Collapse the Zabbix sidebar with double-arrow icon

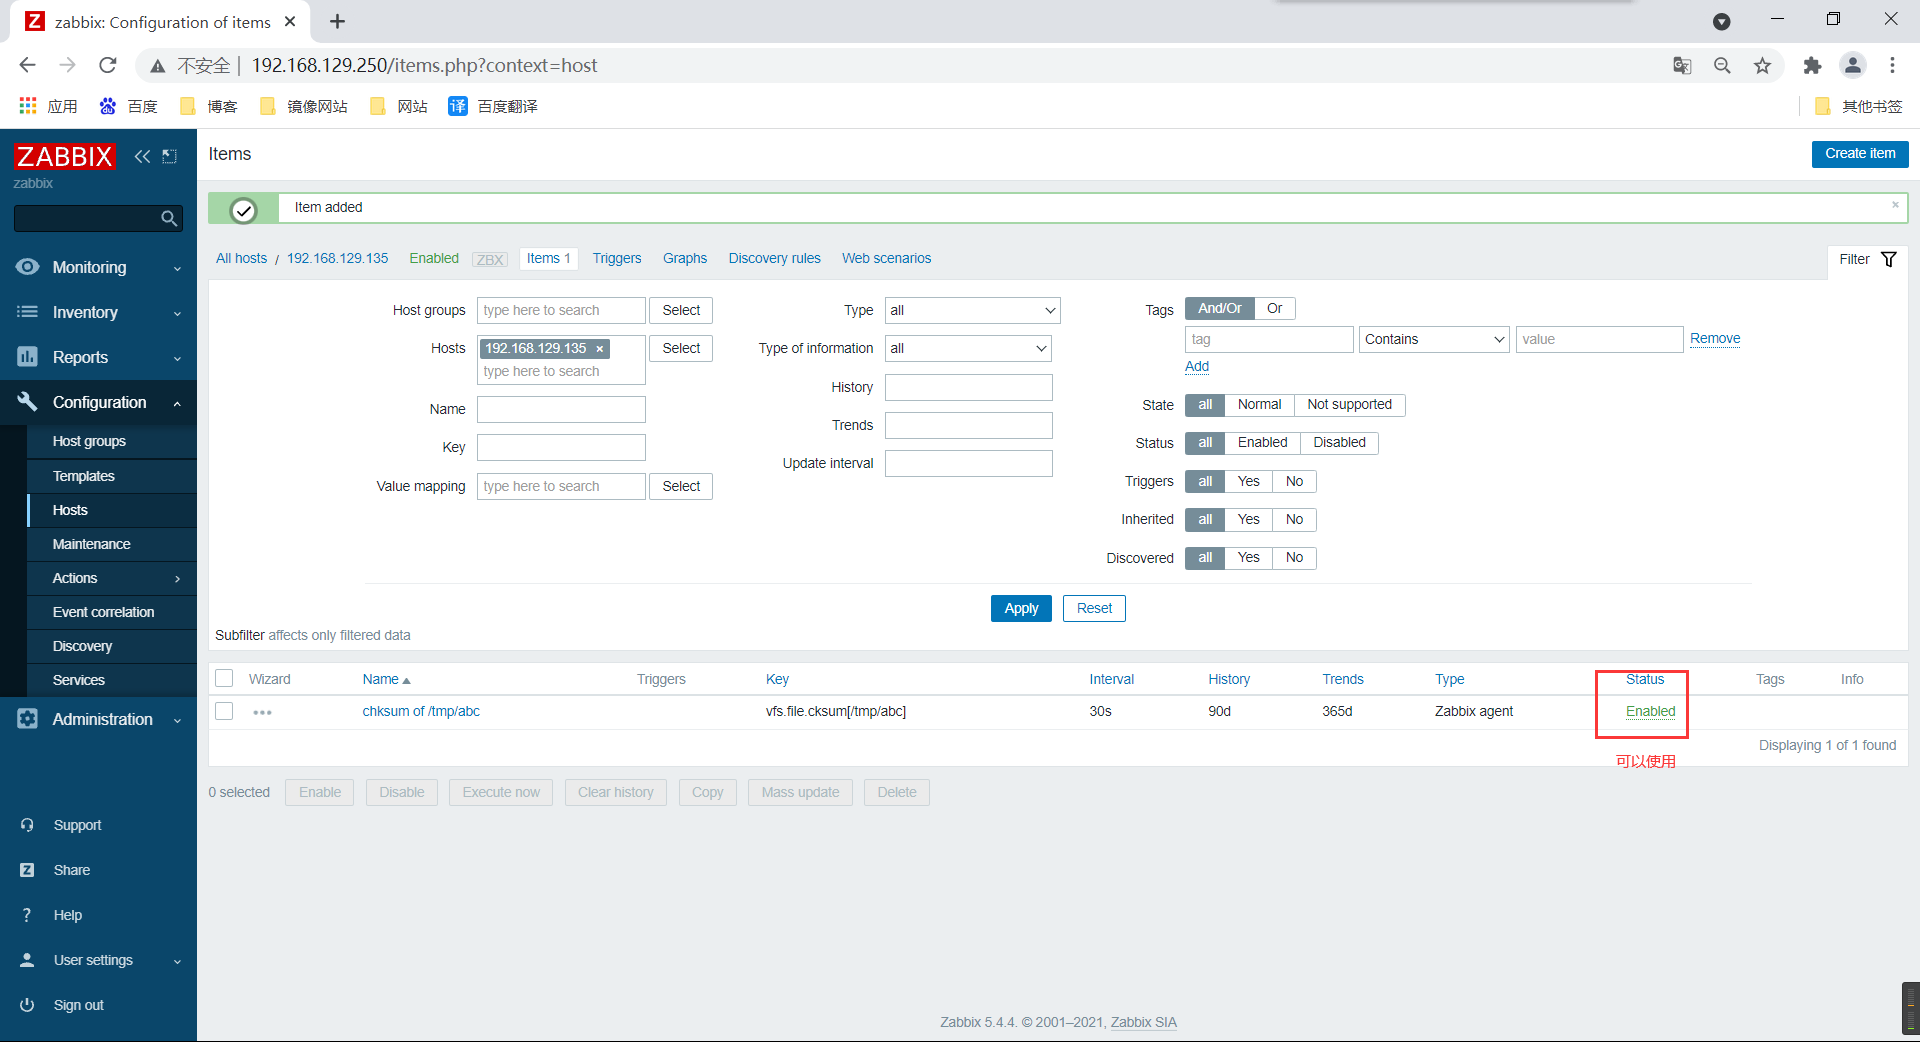coord(142,156)
